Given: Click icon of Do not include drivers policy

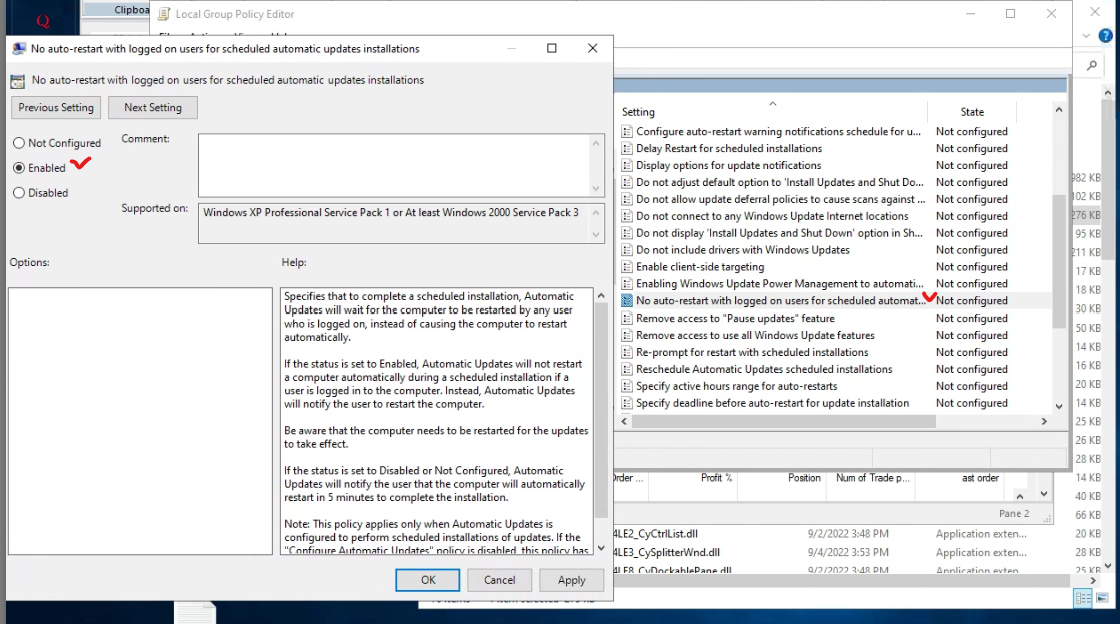Looking at the screenshot, I should pyautogui.click(x=627, y=250).
